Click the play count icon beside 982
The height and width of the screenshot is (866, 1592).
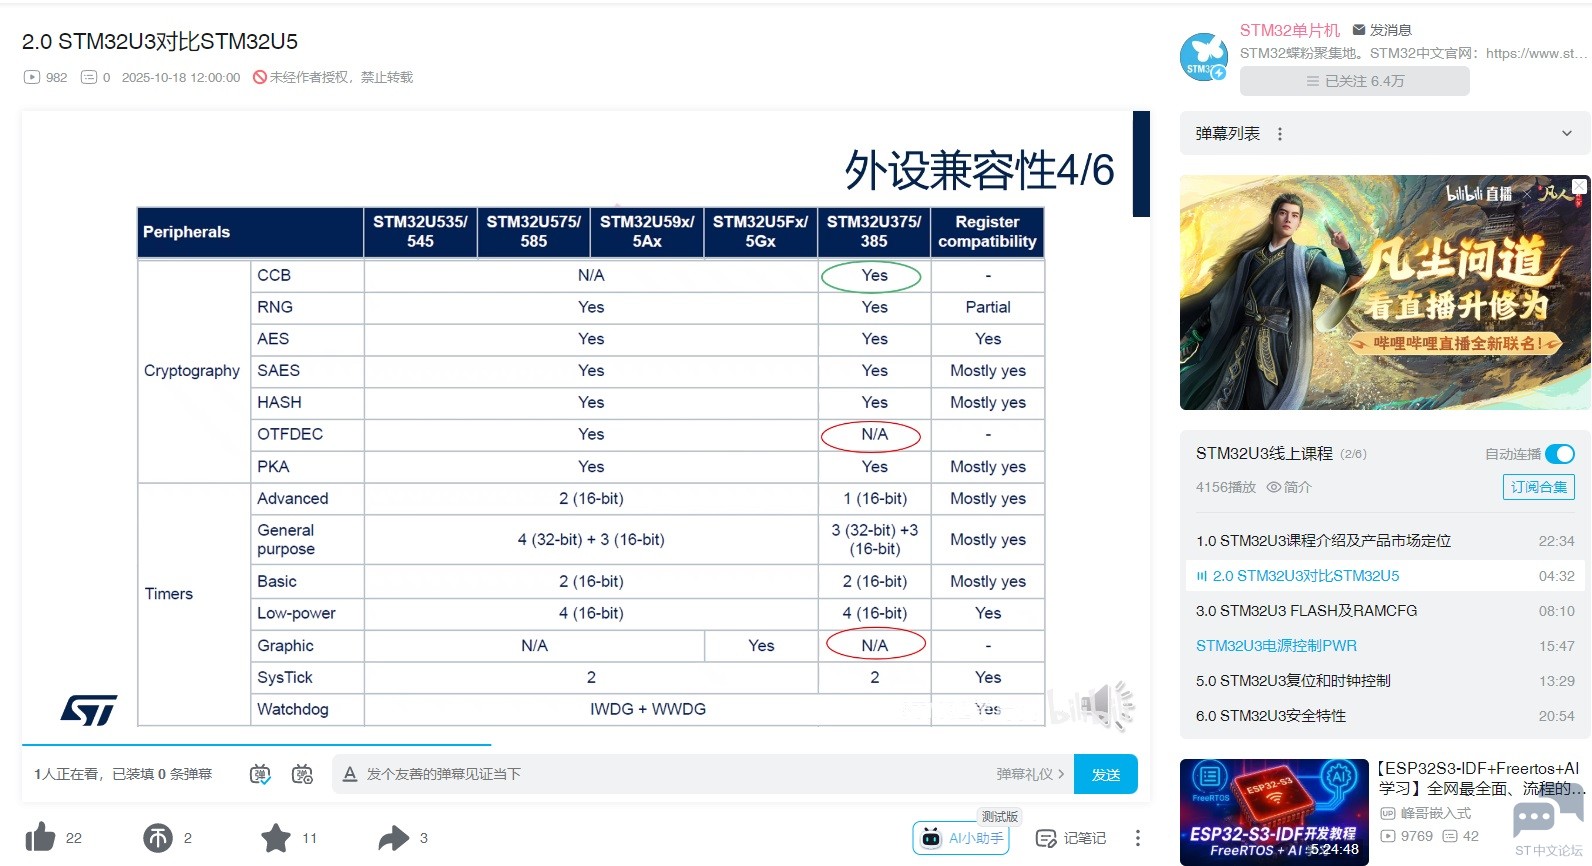click(x=32, y=77)
